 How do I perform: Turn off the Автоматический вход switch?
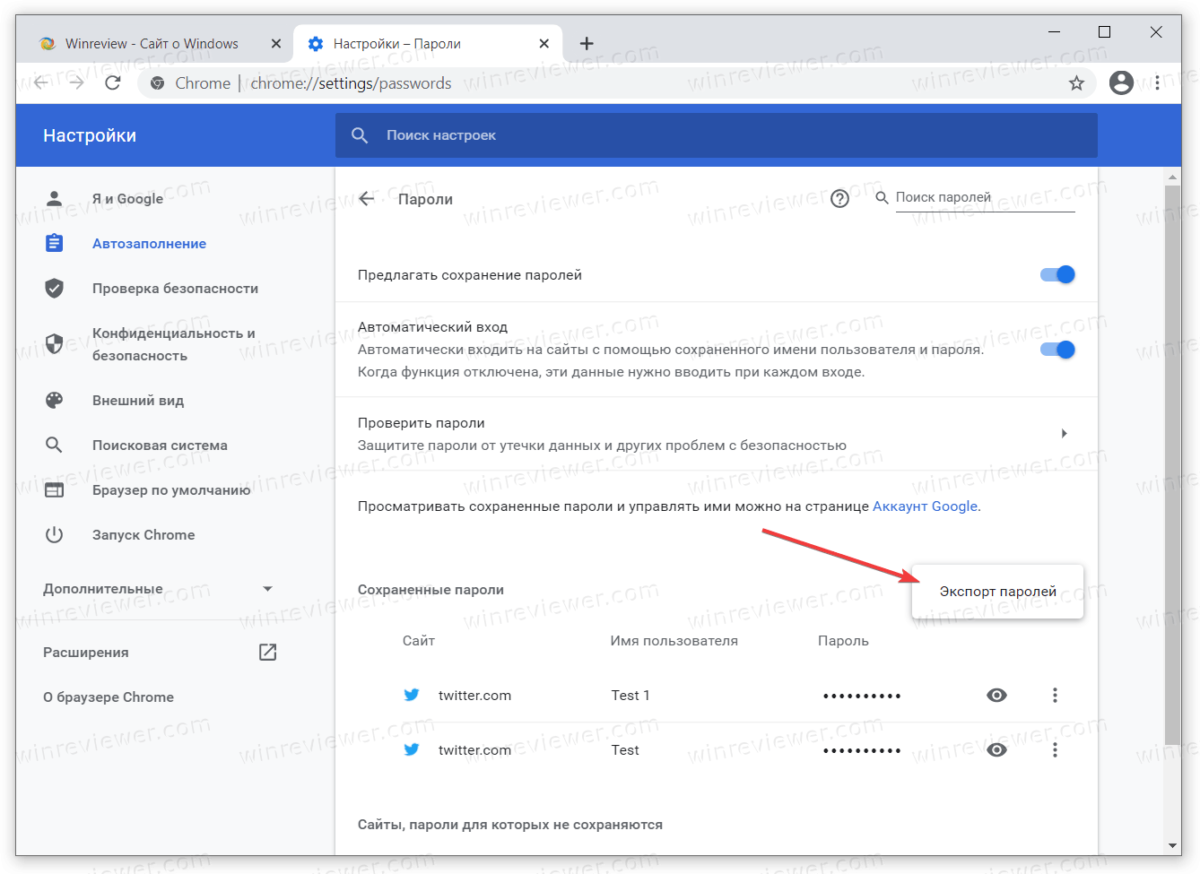(x=1057, y=350)
